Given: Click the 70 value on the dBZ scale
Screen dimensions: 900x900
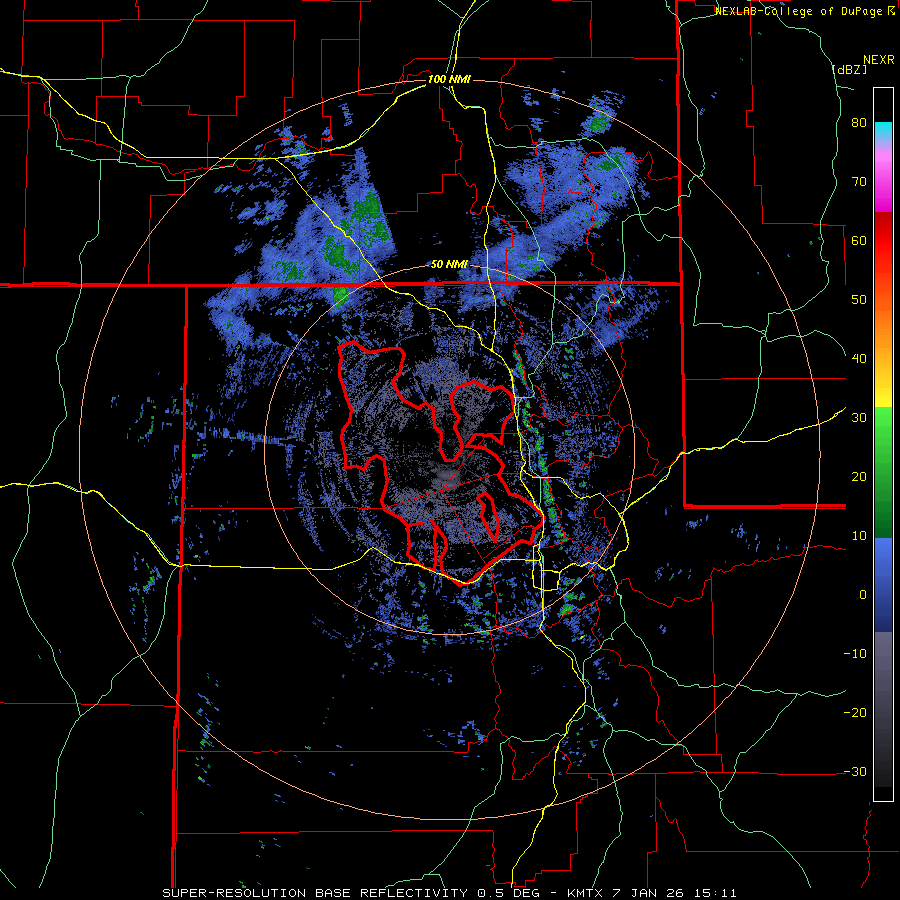Looking at the screenshot, I should point(859,181).
